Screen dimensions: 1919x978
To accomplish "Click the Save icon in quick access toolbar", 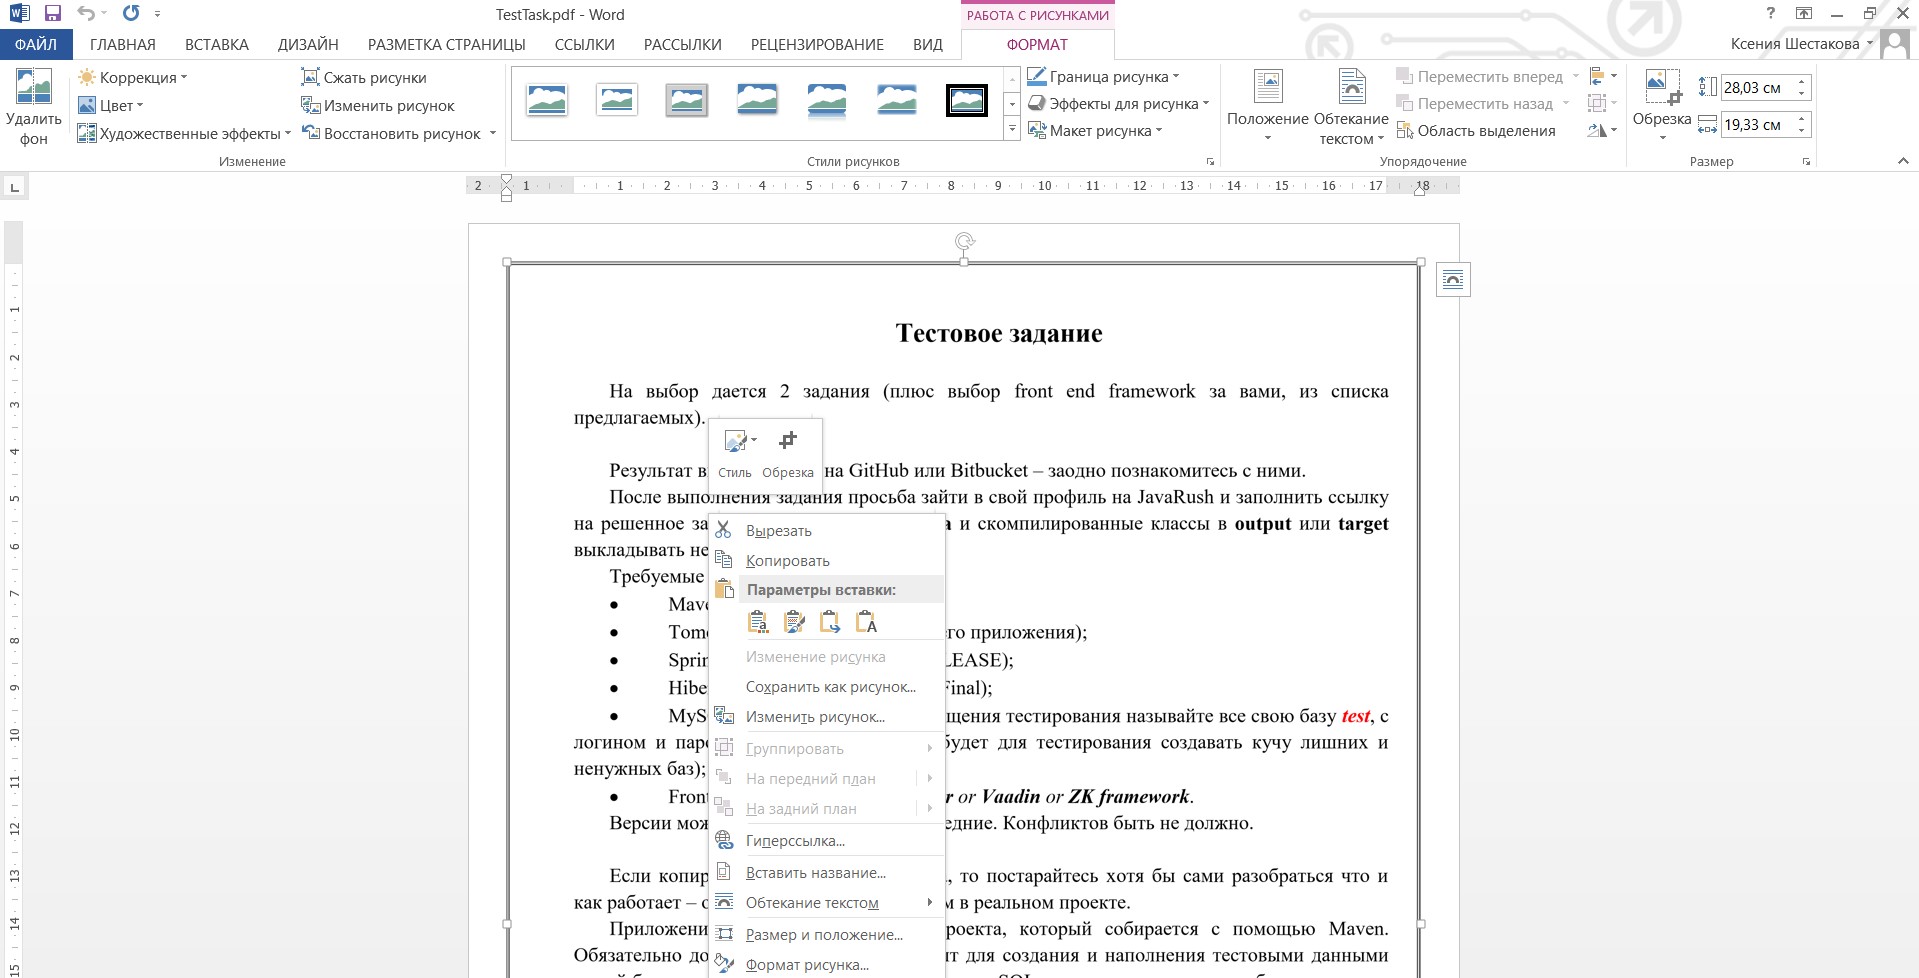I will (53, 14).
